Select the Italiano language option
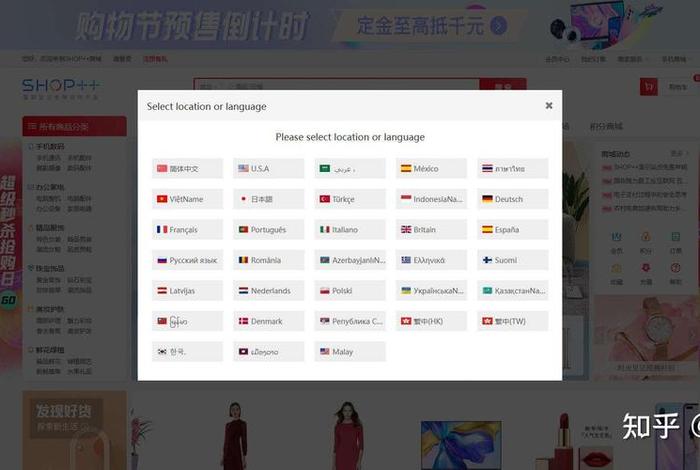 pos(350,229)
